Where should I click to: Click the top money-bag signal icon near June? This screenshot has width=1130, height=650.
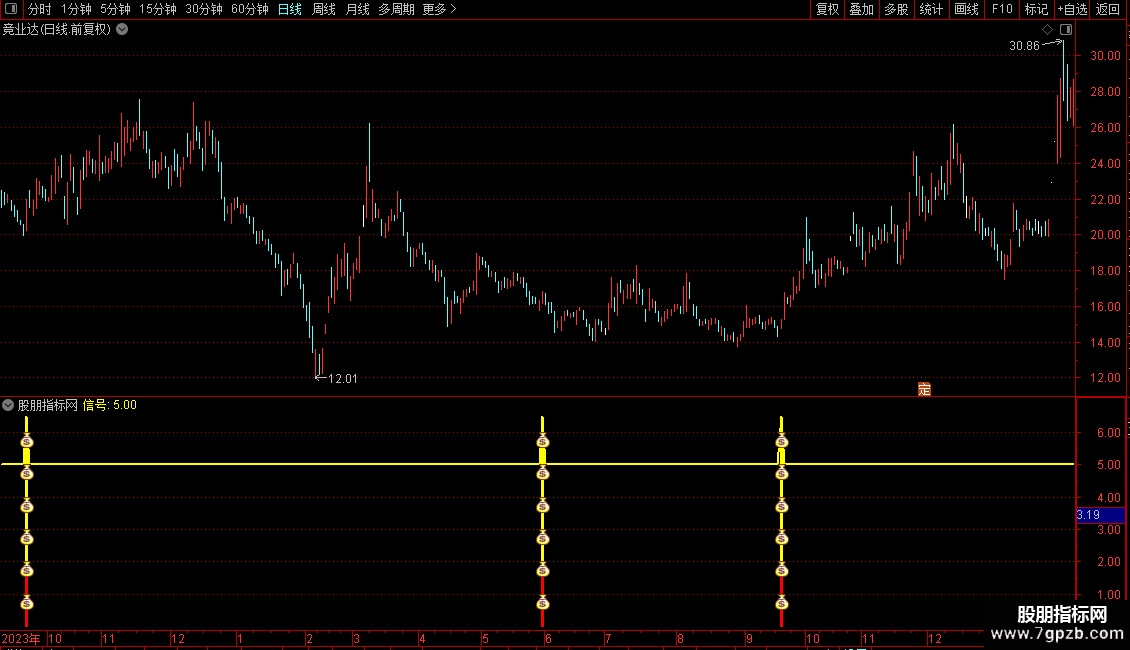tap(543, 442)
